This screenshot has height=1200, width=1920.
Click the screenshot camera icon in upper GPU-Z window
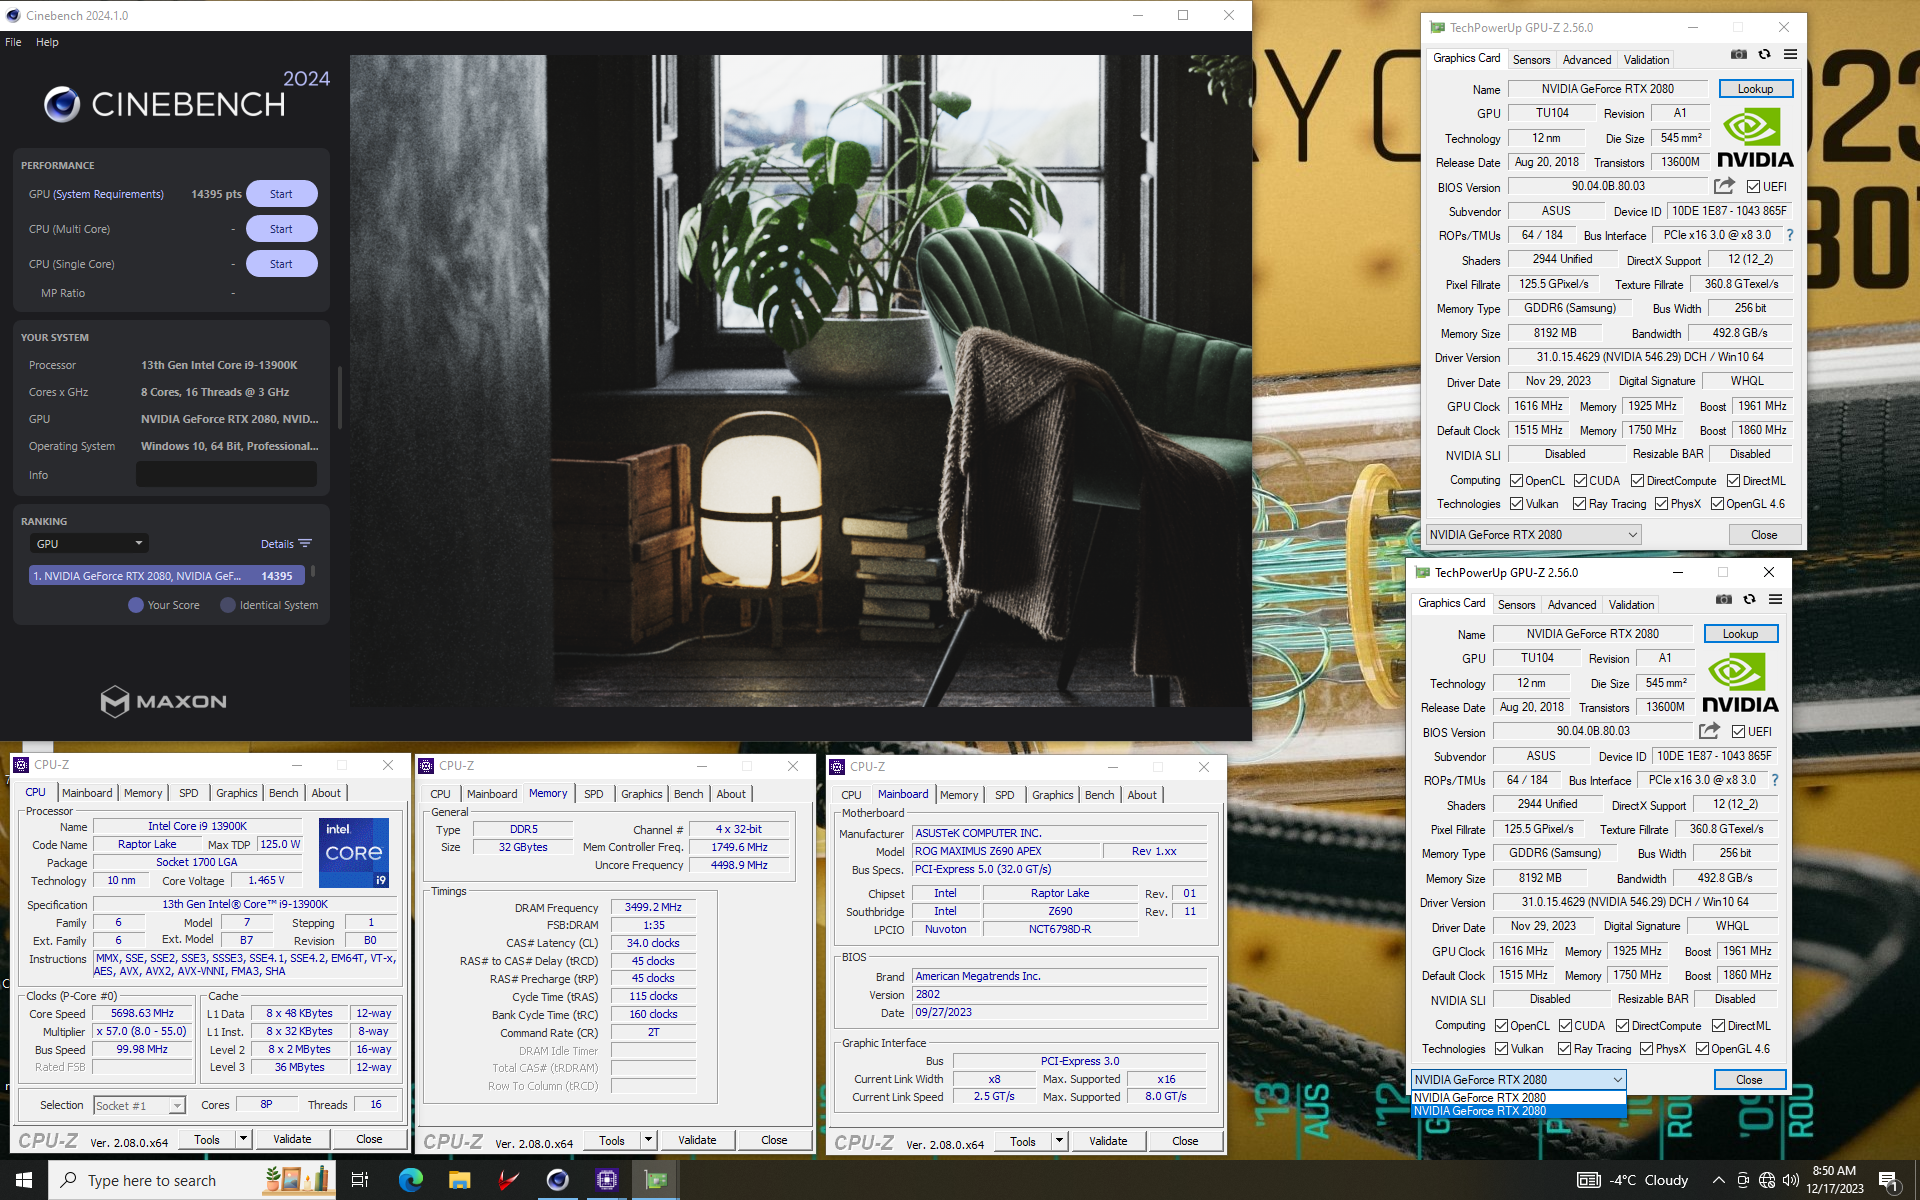[x=1739, y=55]
